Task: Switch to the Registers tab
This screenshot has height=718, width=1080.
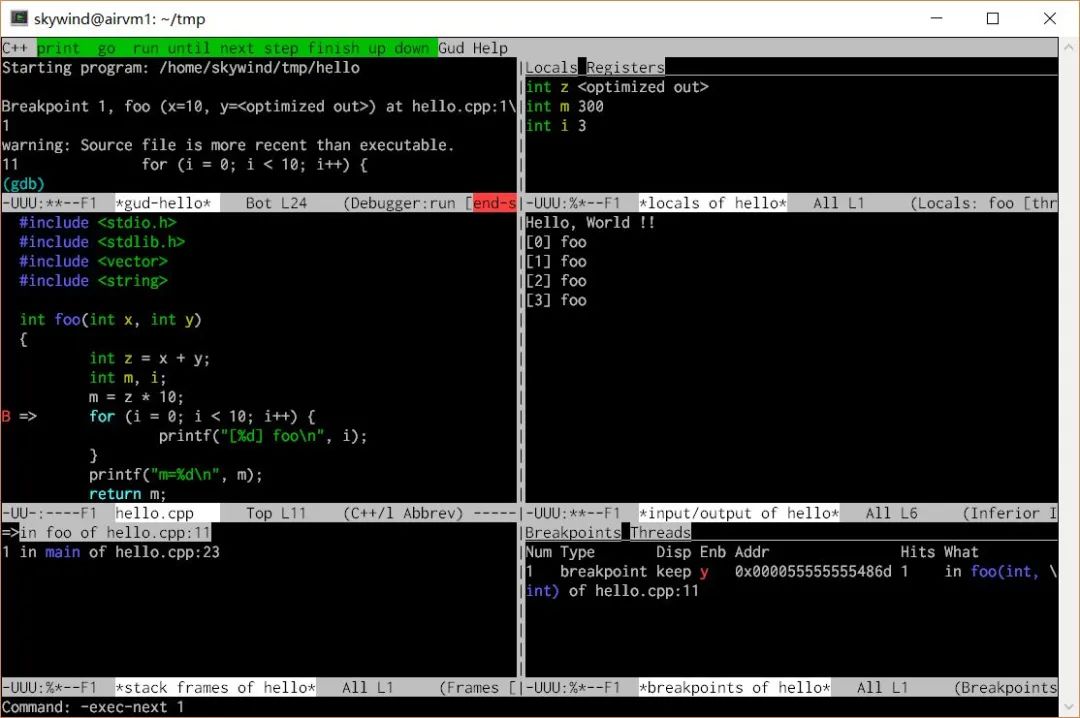Action: [625, 68]
